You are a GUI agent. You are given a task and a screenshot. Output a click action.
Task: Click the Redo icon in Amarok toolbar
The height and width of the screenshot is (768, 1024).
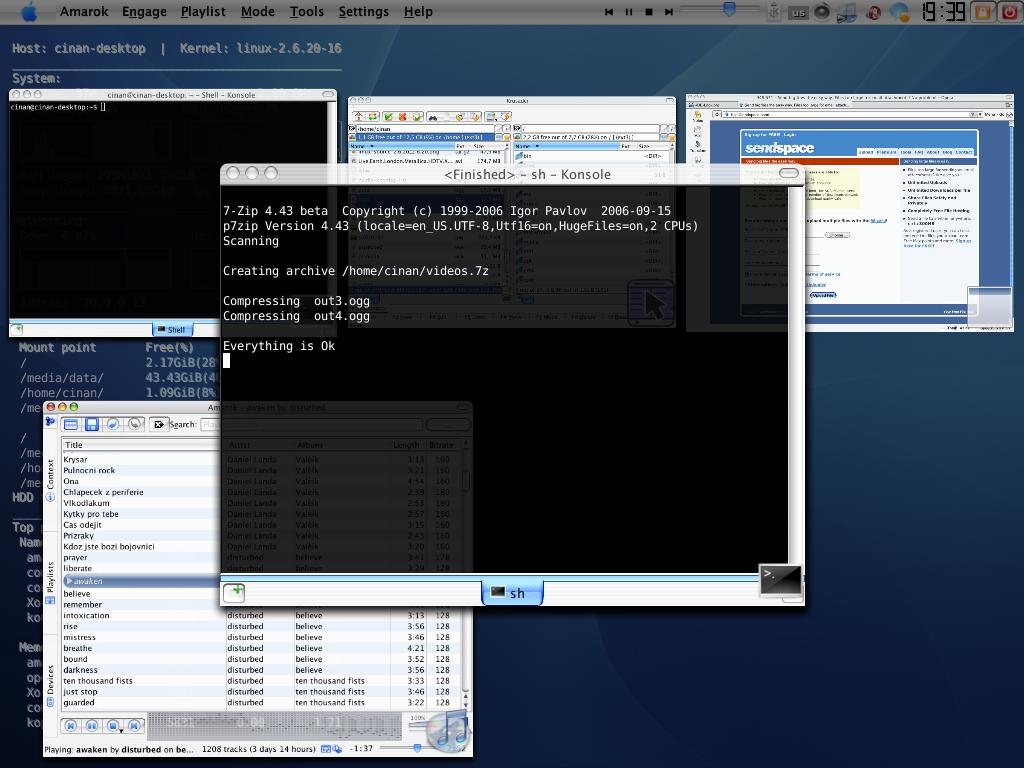(135, 424)
